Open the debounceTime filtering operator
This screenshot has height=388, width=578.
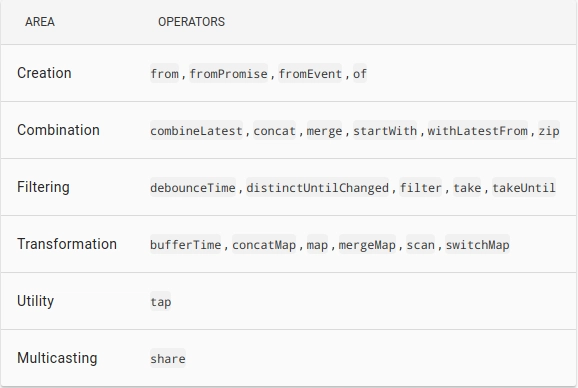(x=193, y=187)
